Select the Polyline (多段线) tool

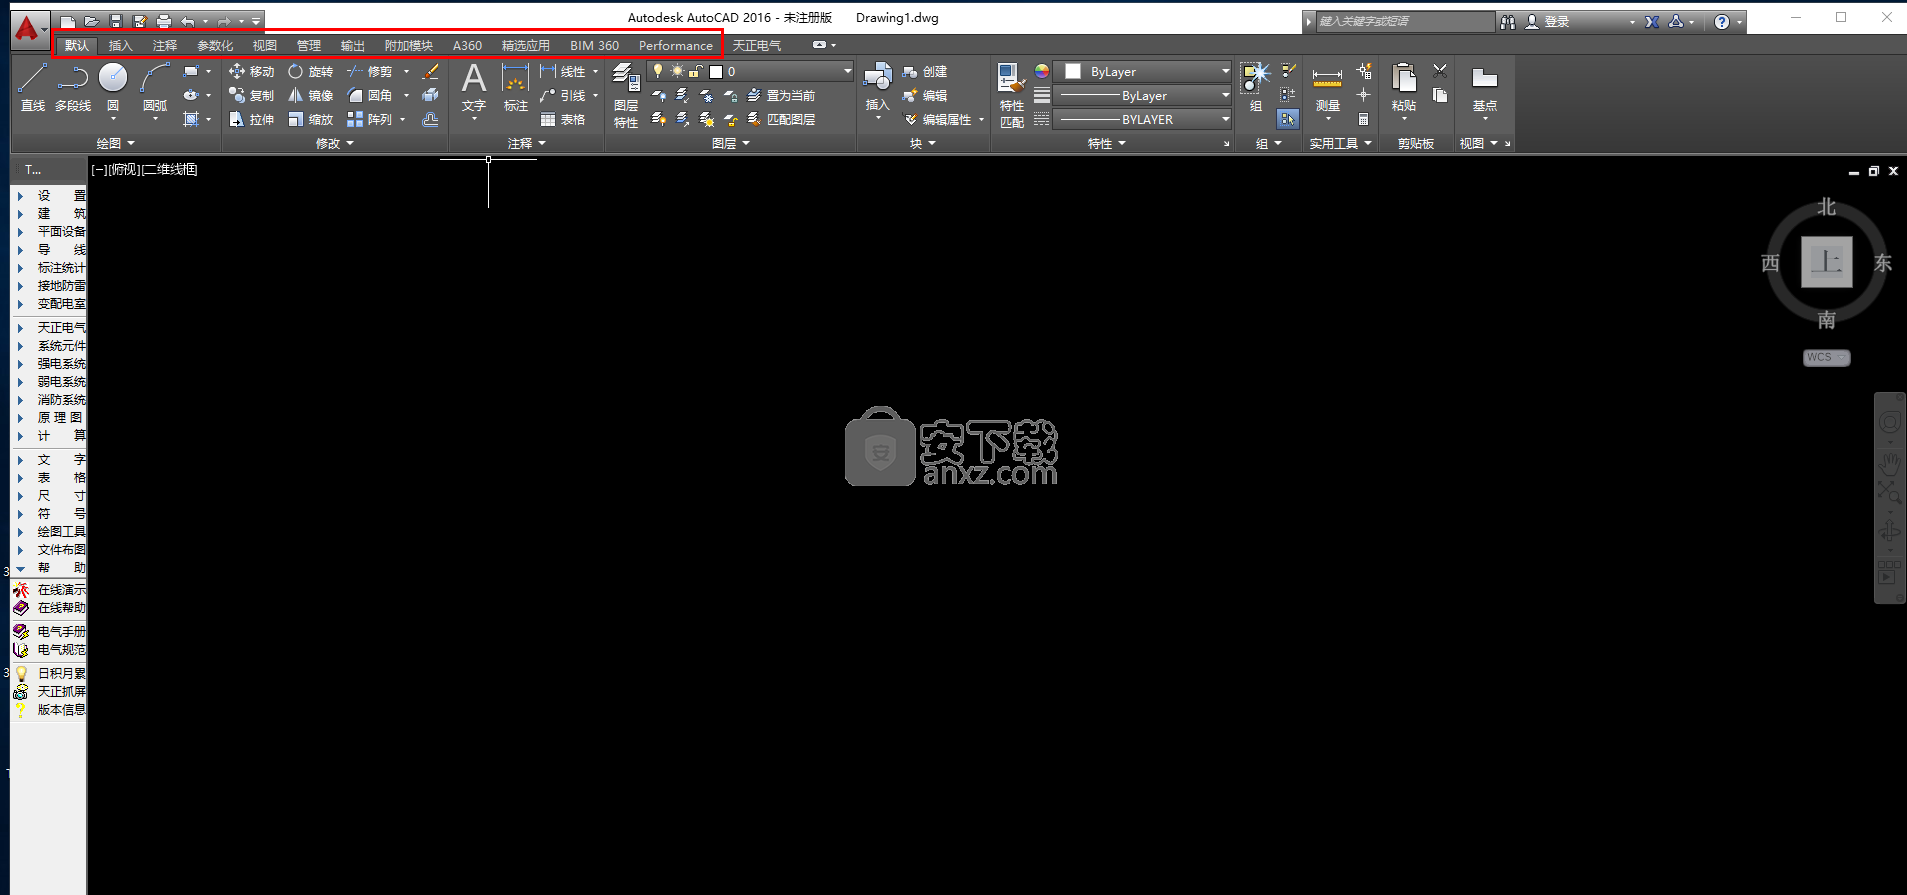[73, 87]
